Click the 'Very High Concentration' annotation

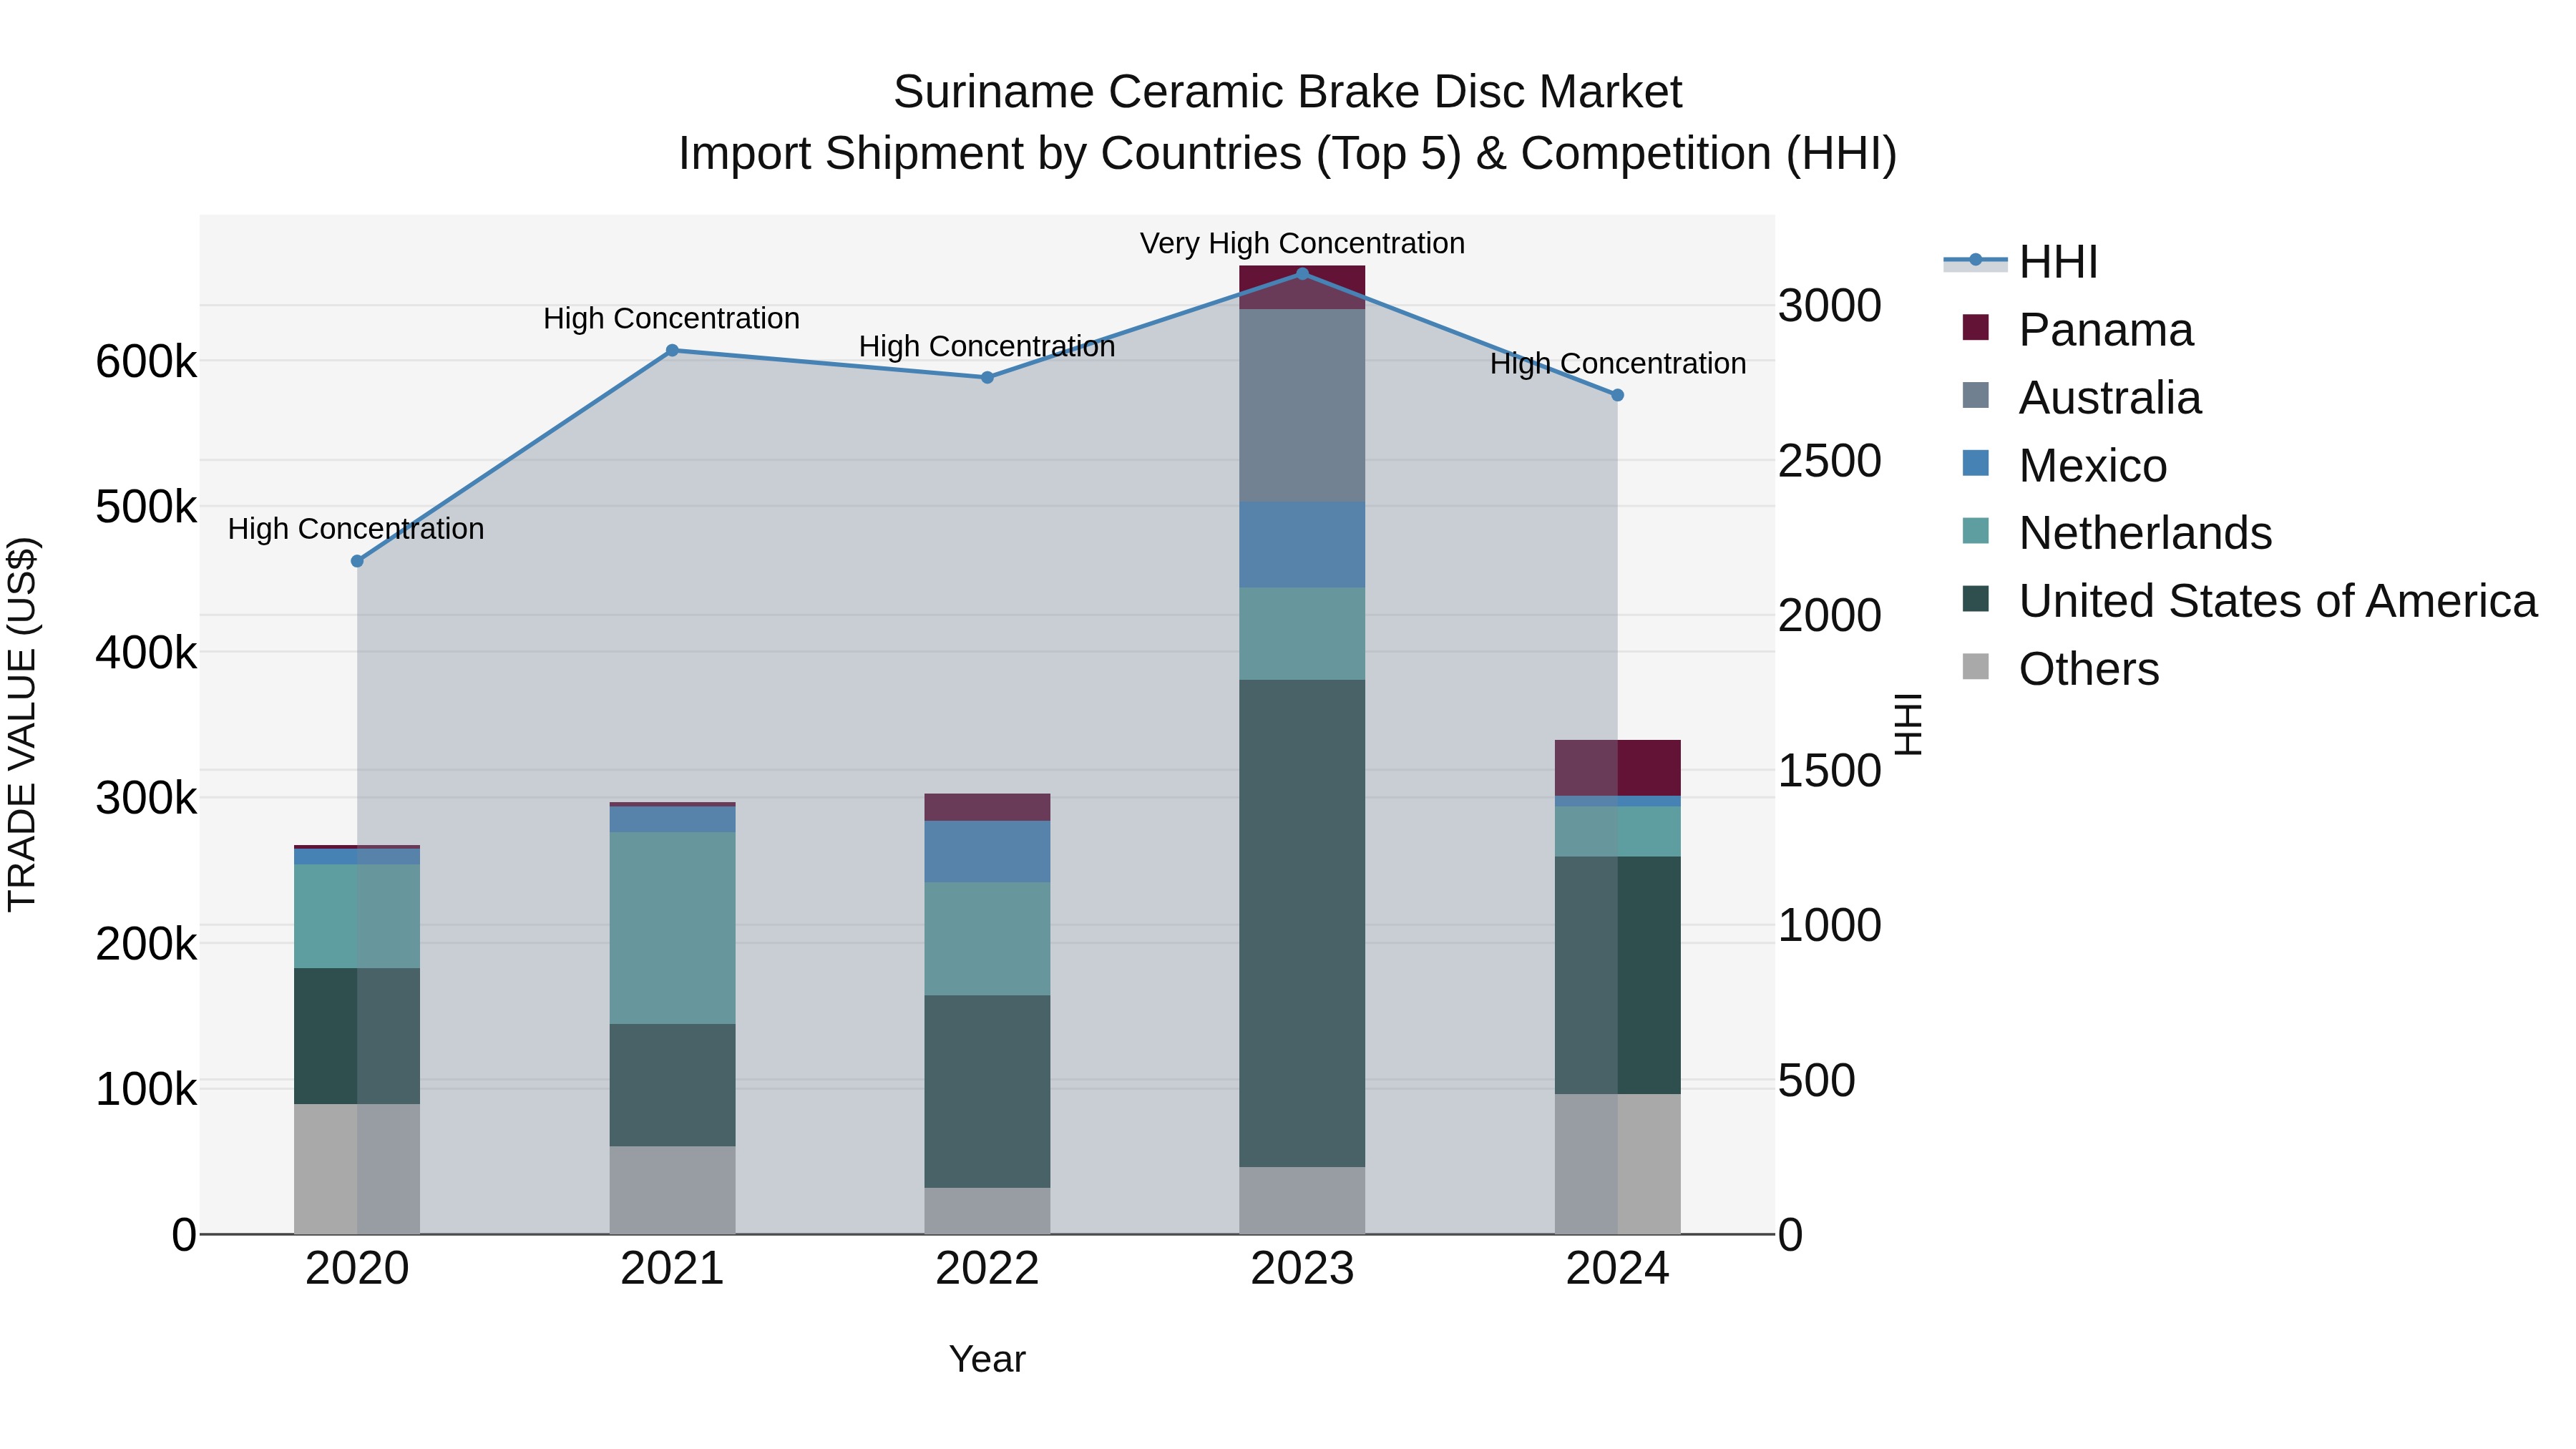point(1302,243)
